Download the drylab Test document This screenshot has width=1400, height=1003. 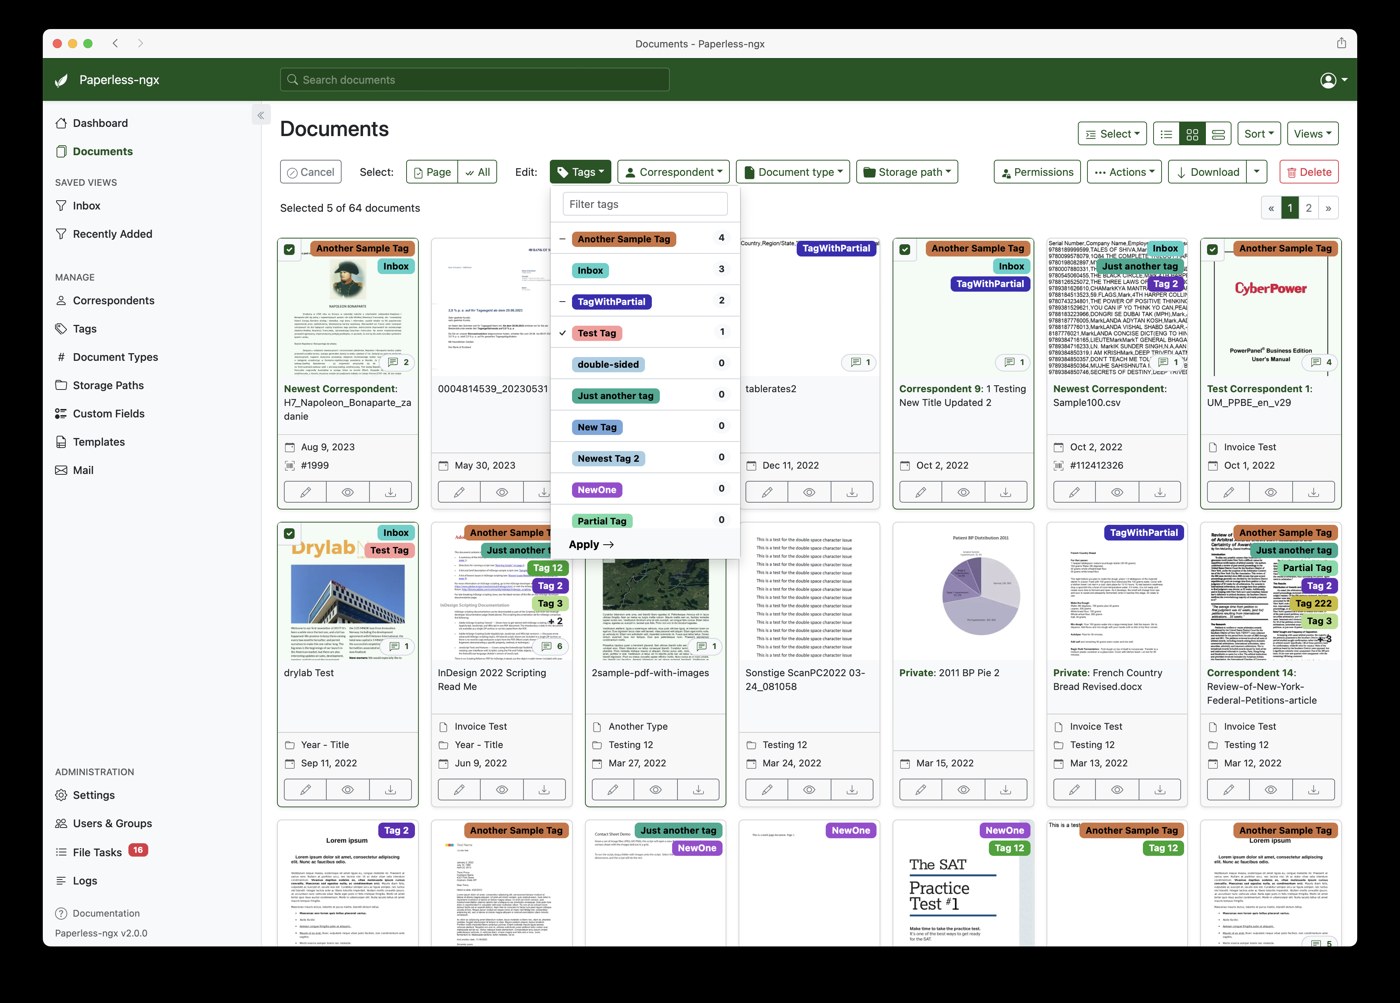click(390, 790)
